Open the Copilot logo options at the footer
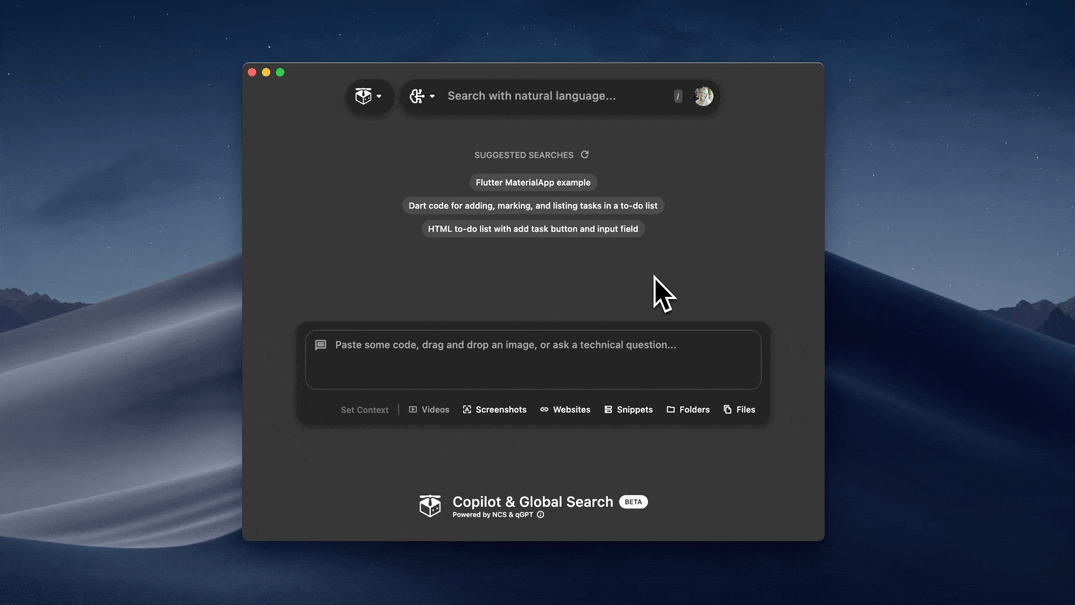 pyautogui.click(x=430, y=505)
